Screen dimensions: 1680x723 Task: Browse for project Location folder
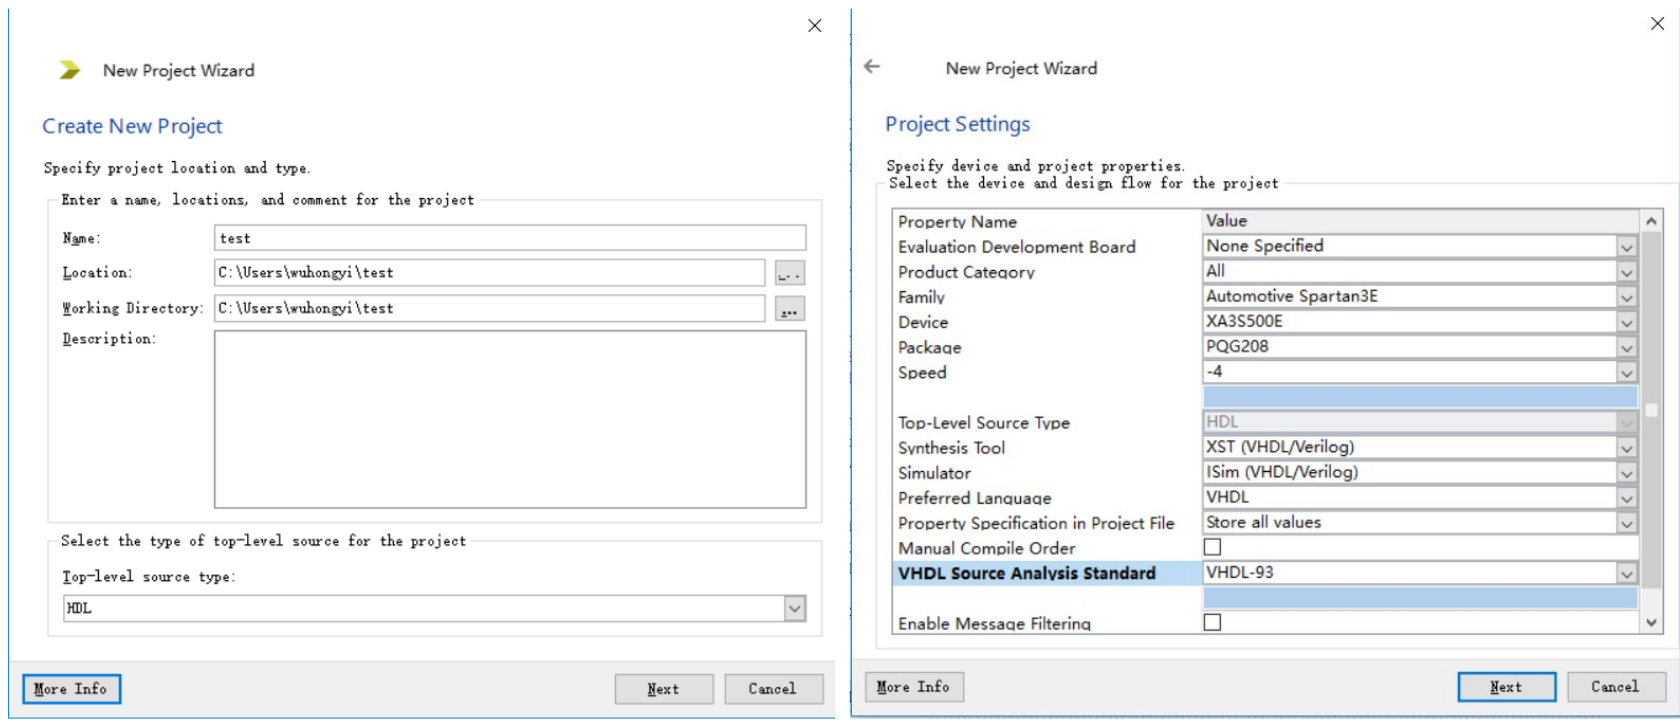(x=790, y=273)
